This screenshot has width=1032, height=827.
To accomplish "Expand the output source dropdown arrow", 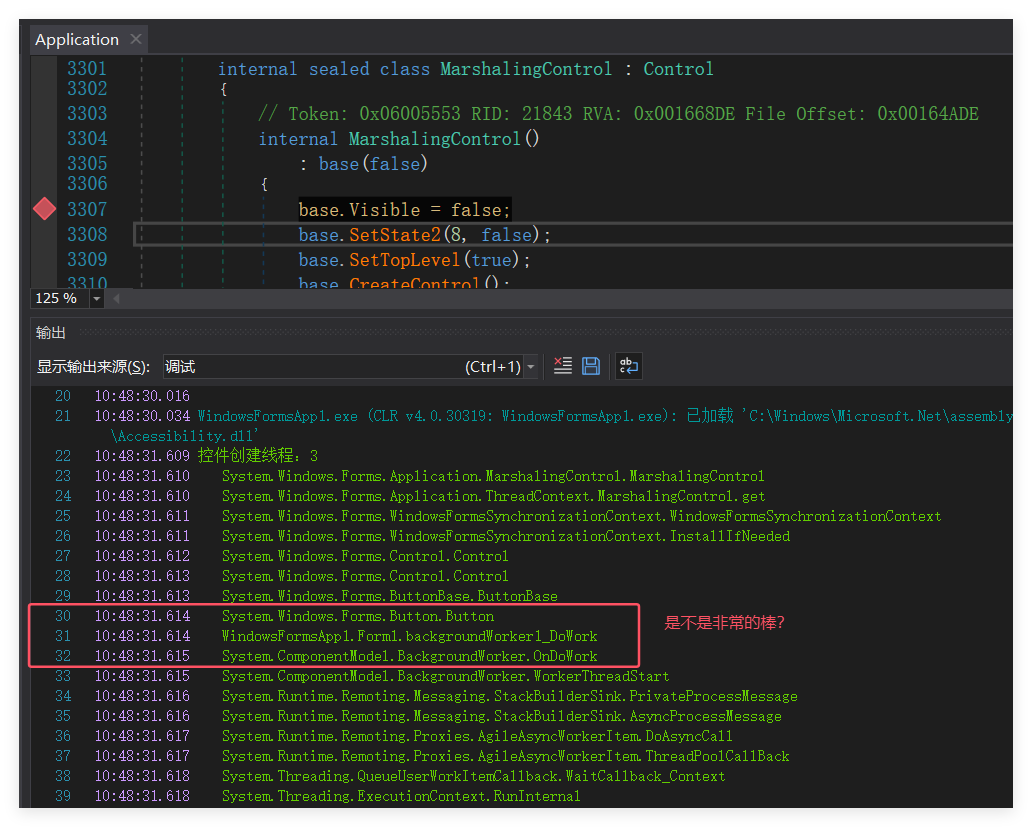I will pyautogui.click(x=530, y=367).
